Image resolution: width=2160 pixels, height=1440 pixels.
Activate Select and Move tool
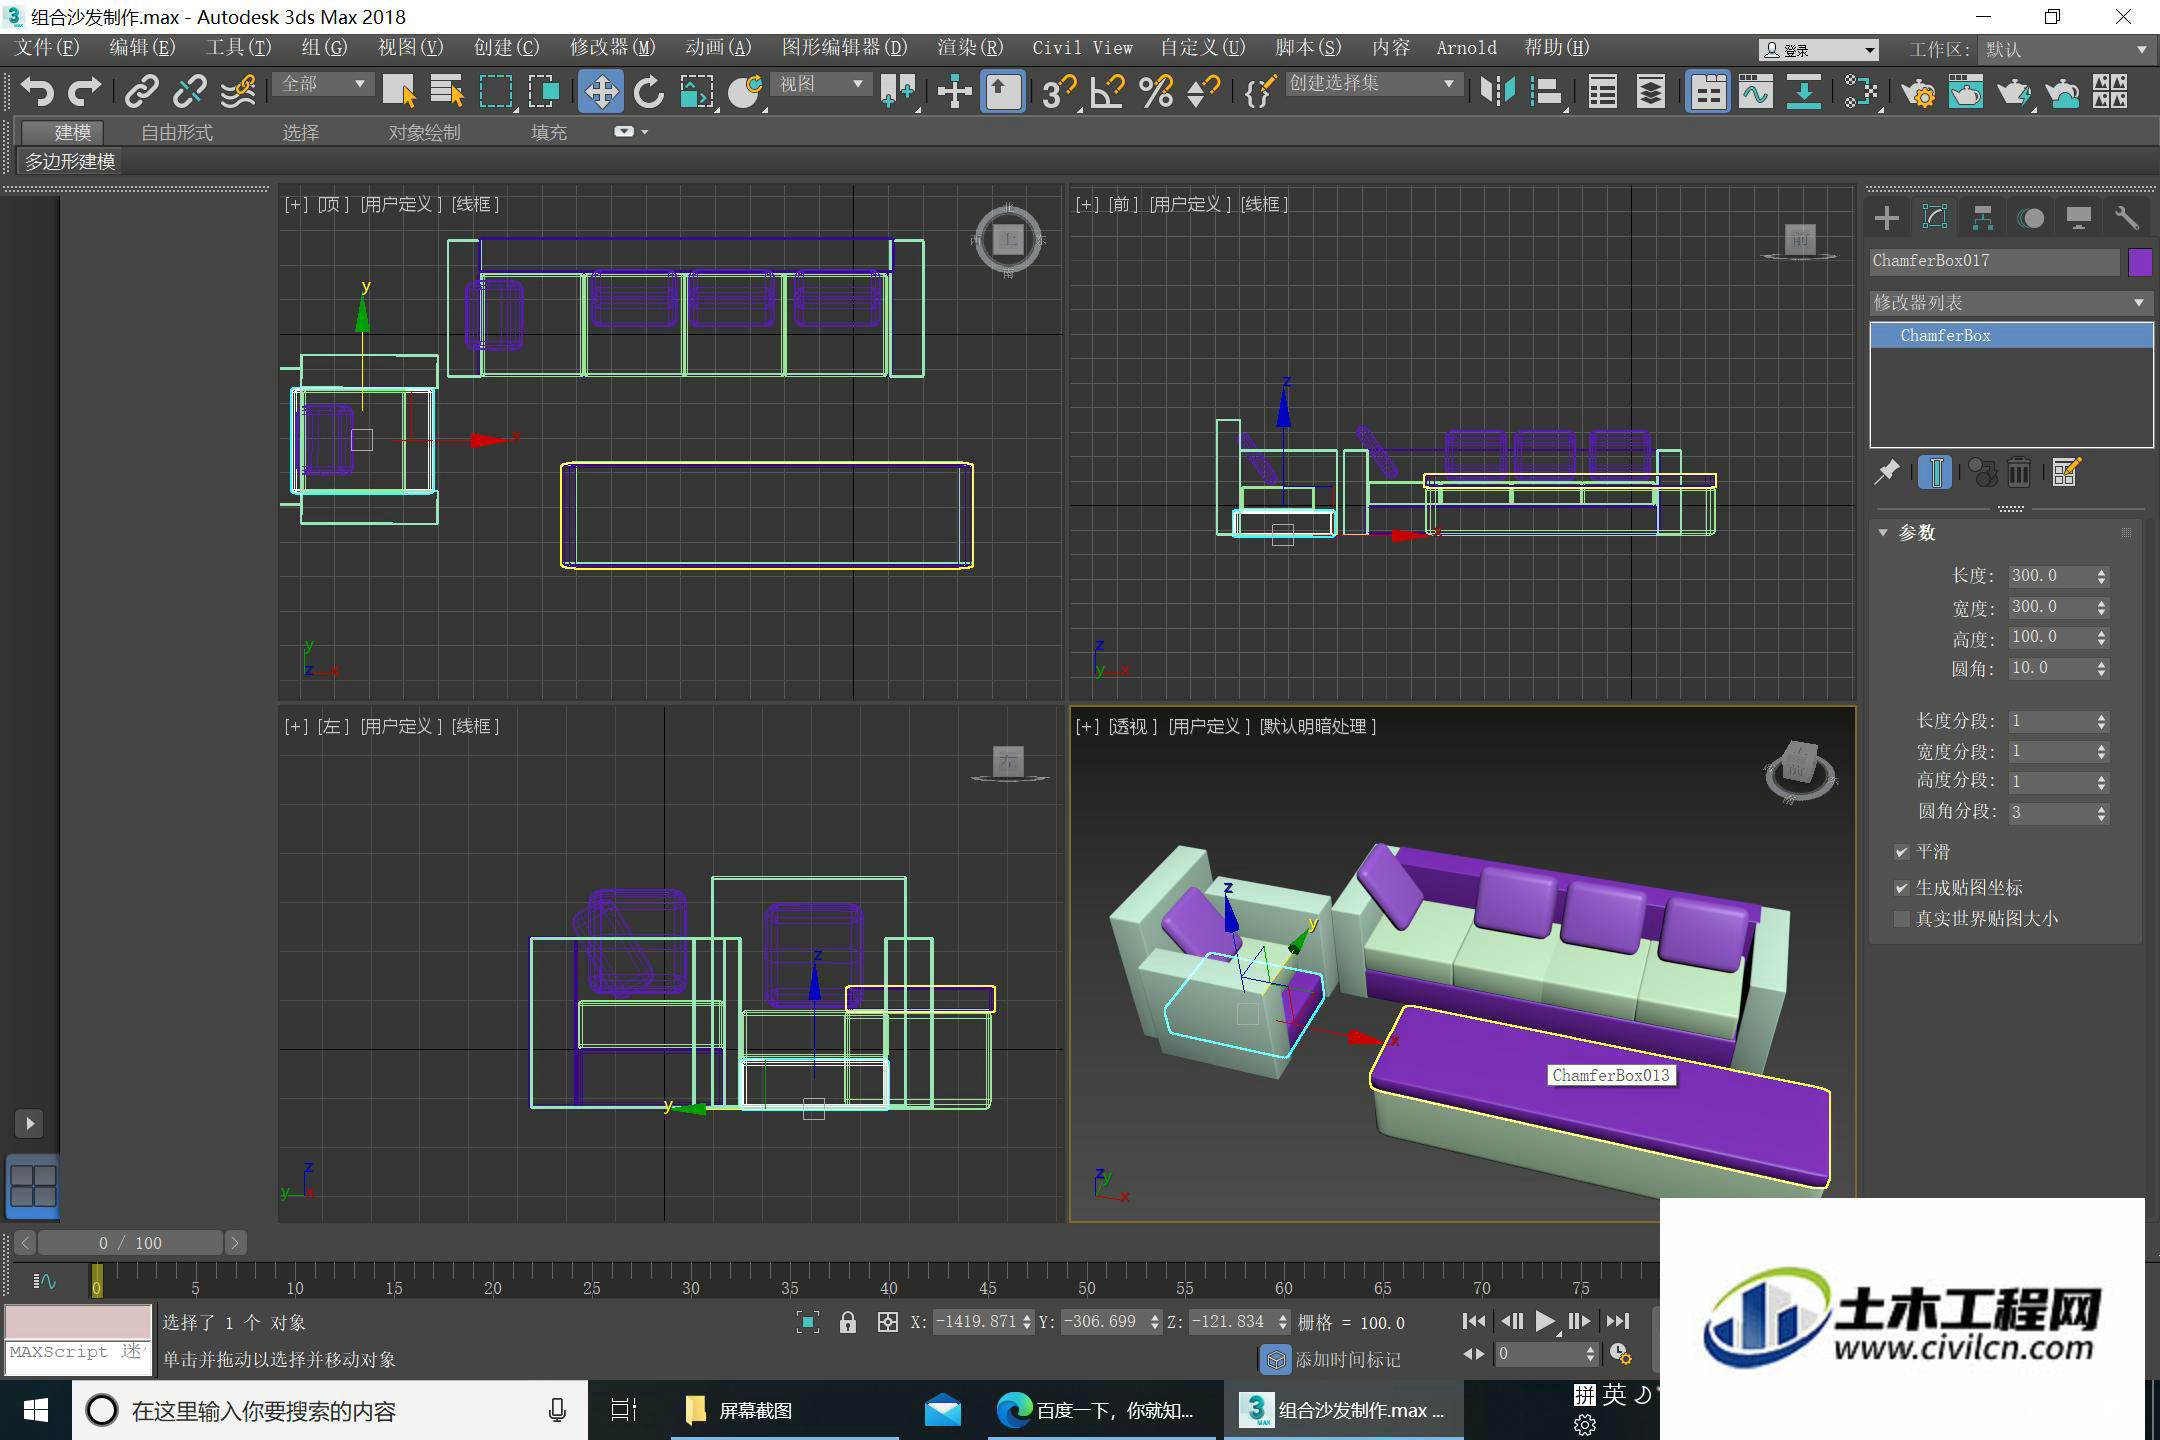coord(600,92)
